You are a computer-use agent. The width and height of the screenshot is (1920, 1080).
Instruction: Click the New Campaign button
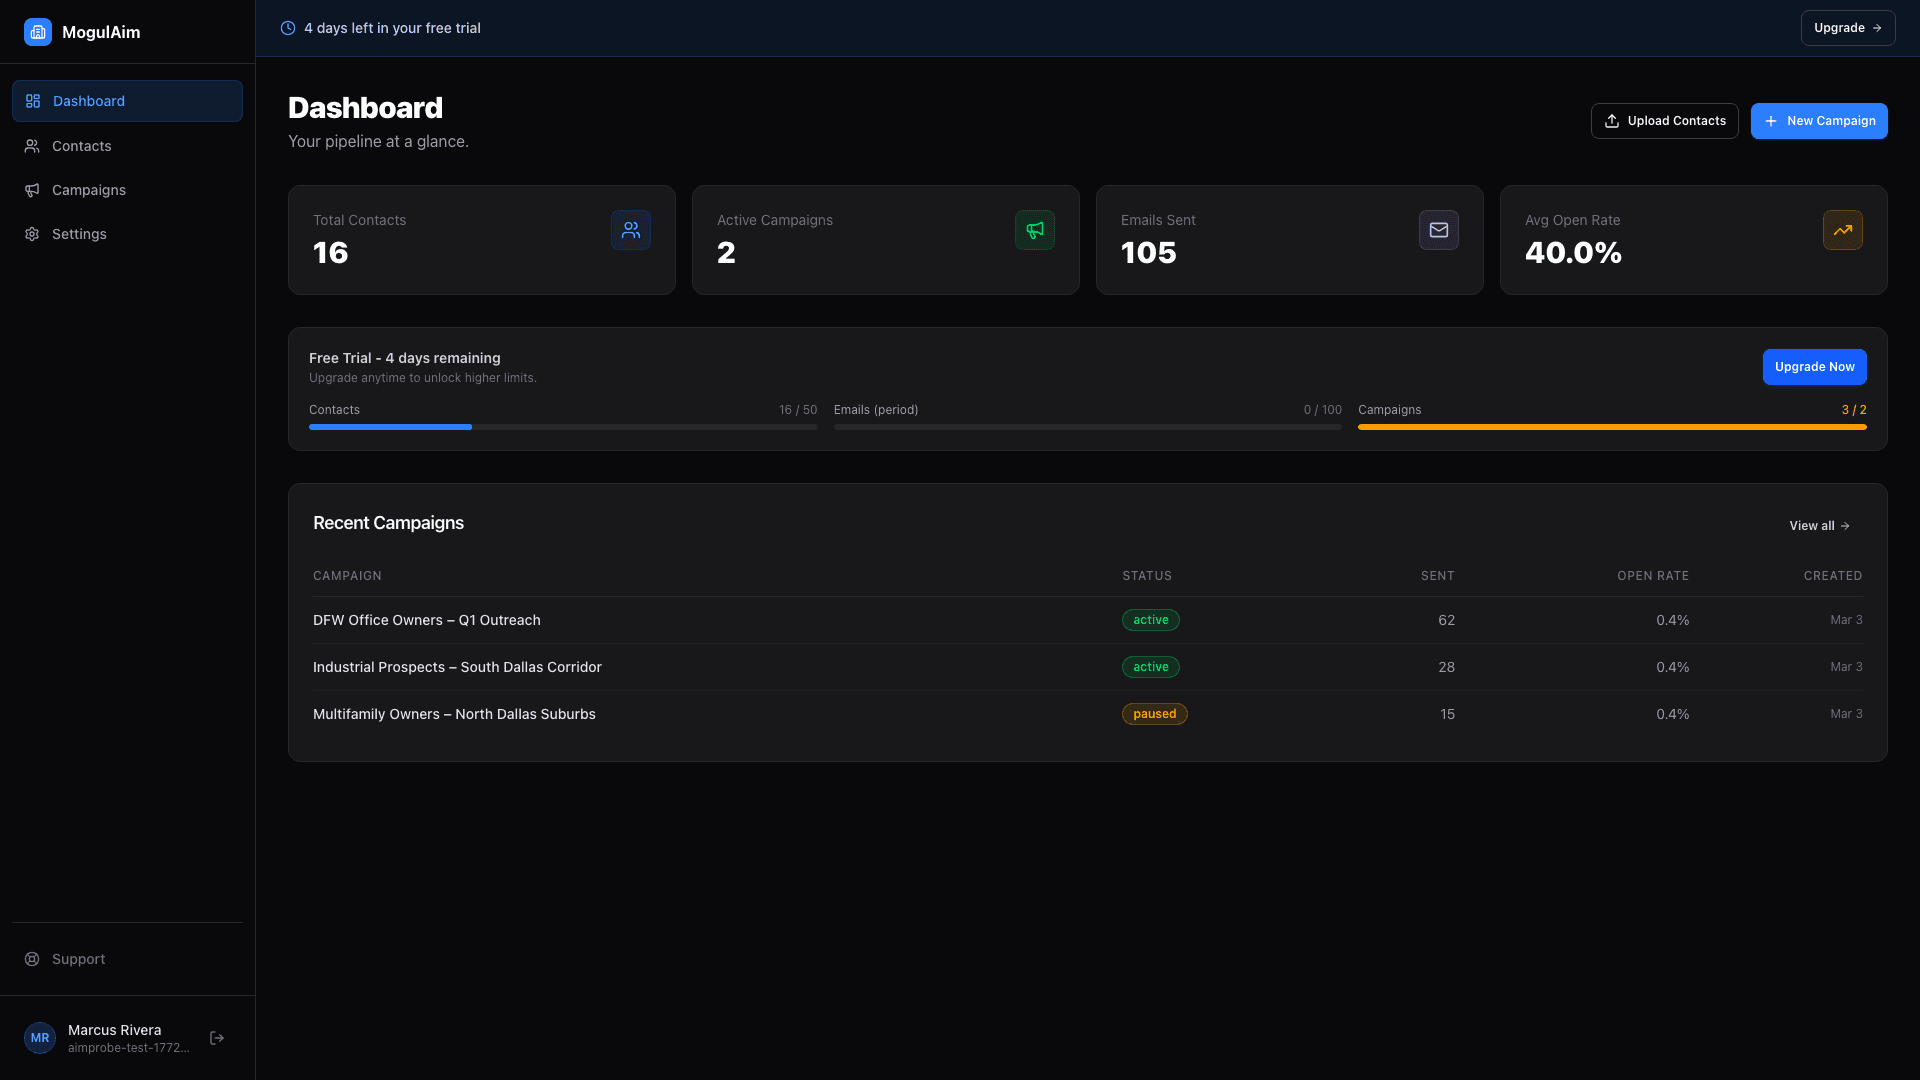[x=1819, y=120]
